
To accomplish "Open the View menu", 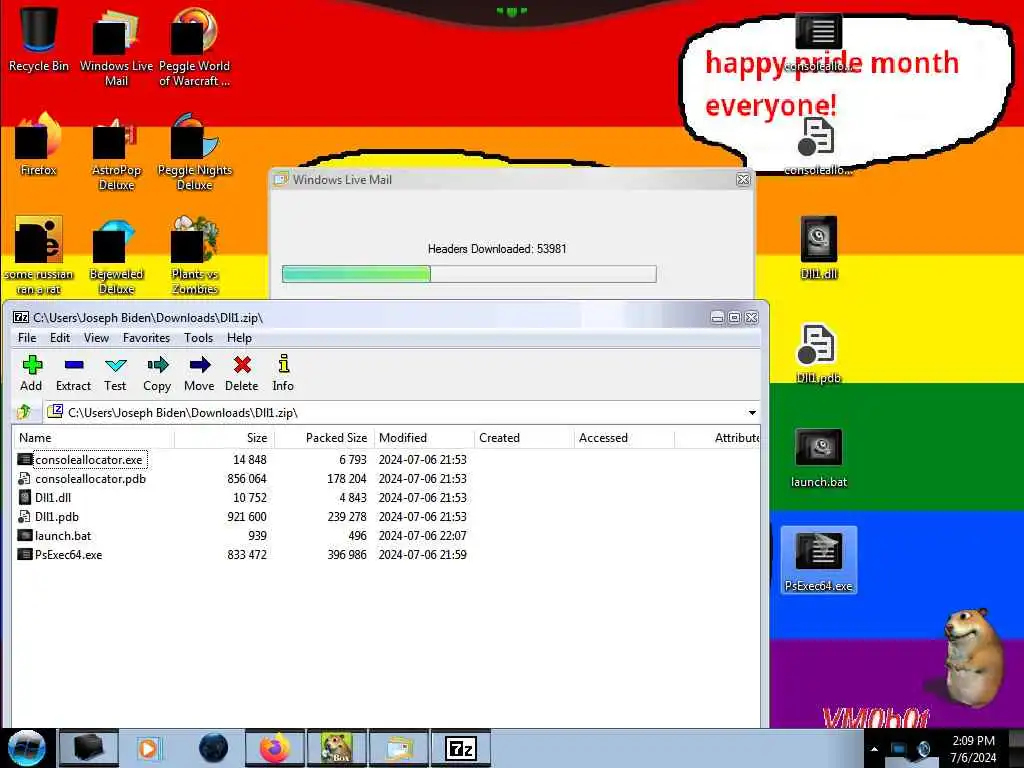I will (96, 338).
